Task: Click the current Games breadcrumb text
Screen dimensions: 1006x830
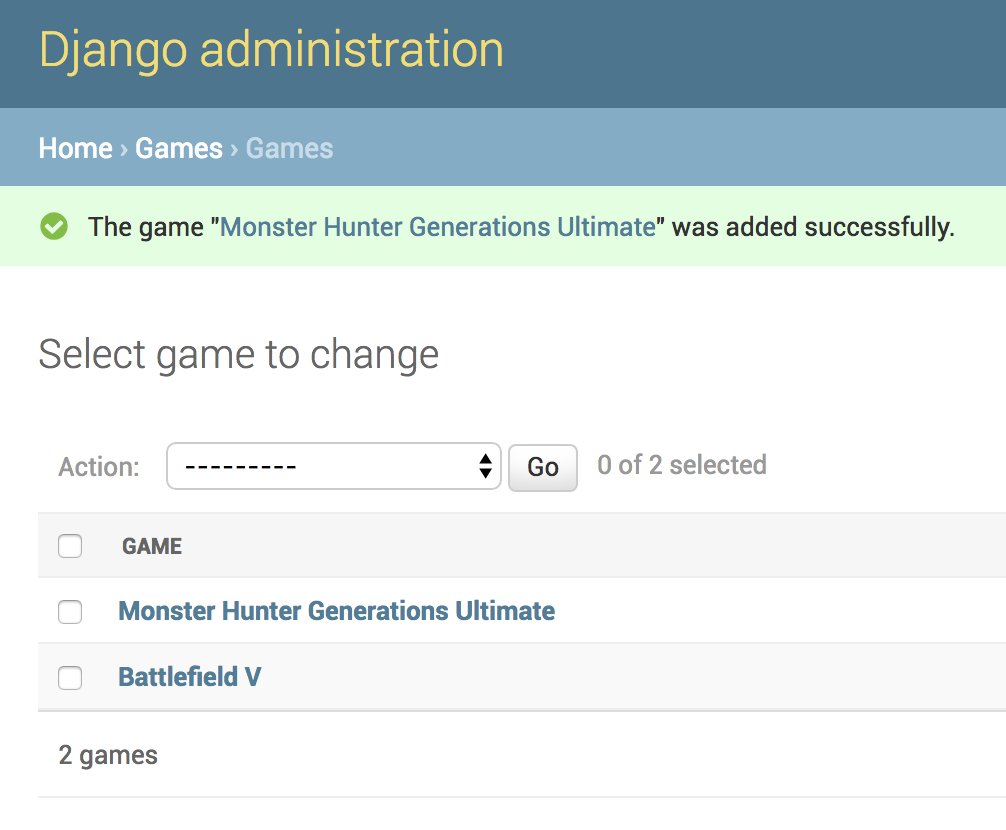Action: (289, 148)
